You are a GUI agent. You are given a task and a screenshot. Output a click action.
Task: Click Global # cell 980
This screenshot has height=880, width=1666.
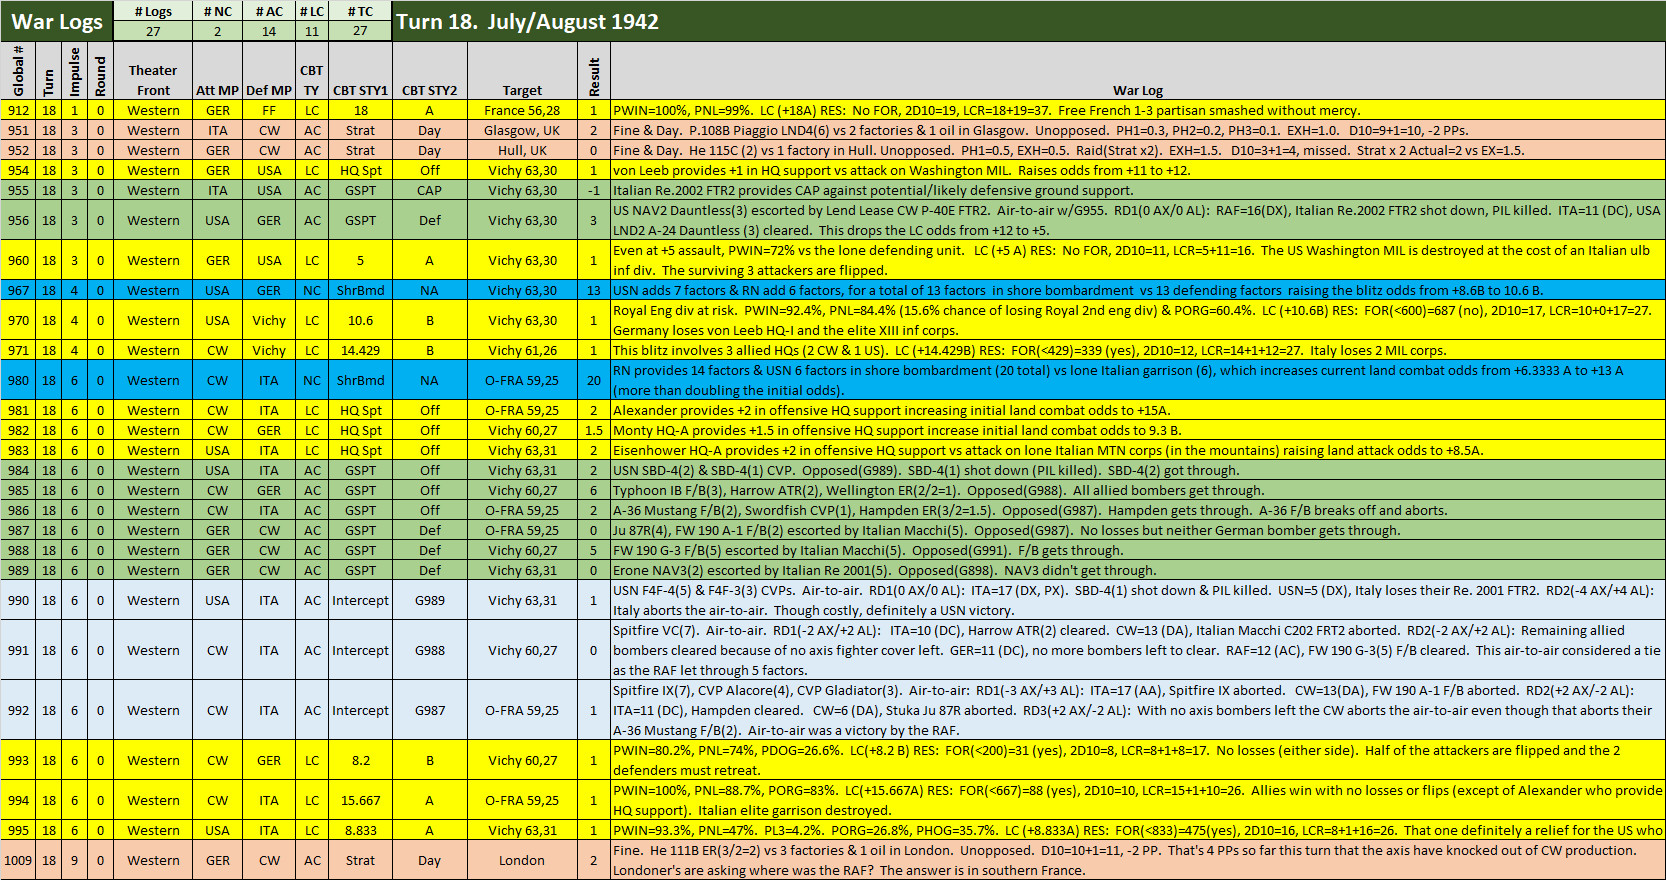(x=18, y=380)
